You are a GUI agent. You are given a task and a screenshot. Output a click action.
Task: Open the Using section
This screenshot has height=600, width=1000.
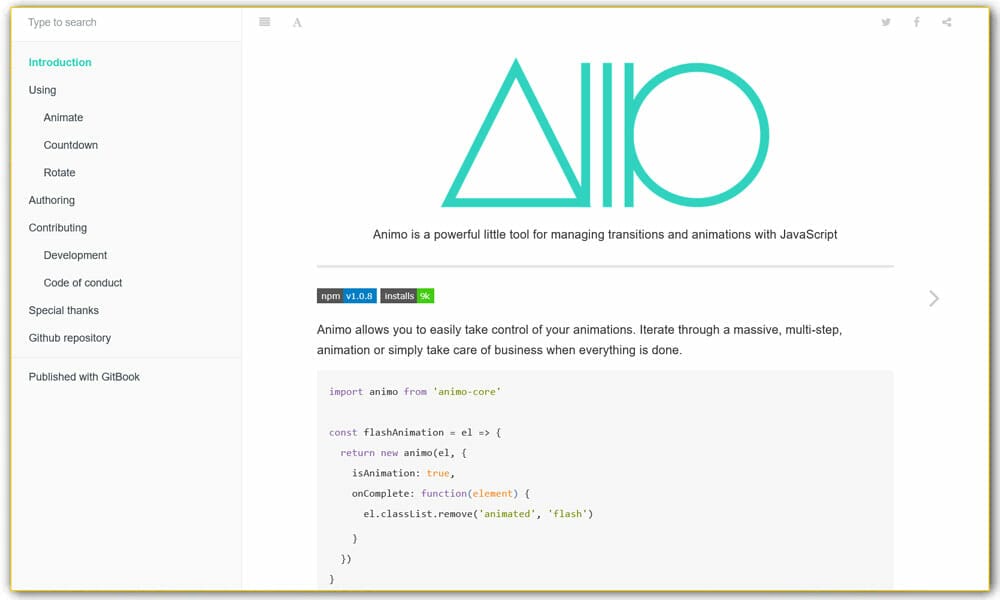[42, 90]
